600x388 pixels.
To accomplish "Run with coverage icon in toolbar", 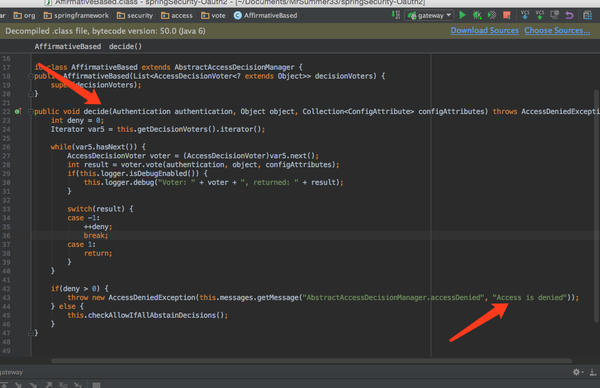I will point(492,15).
